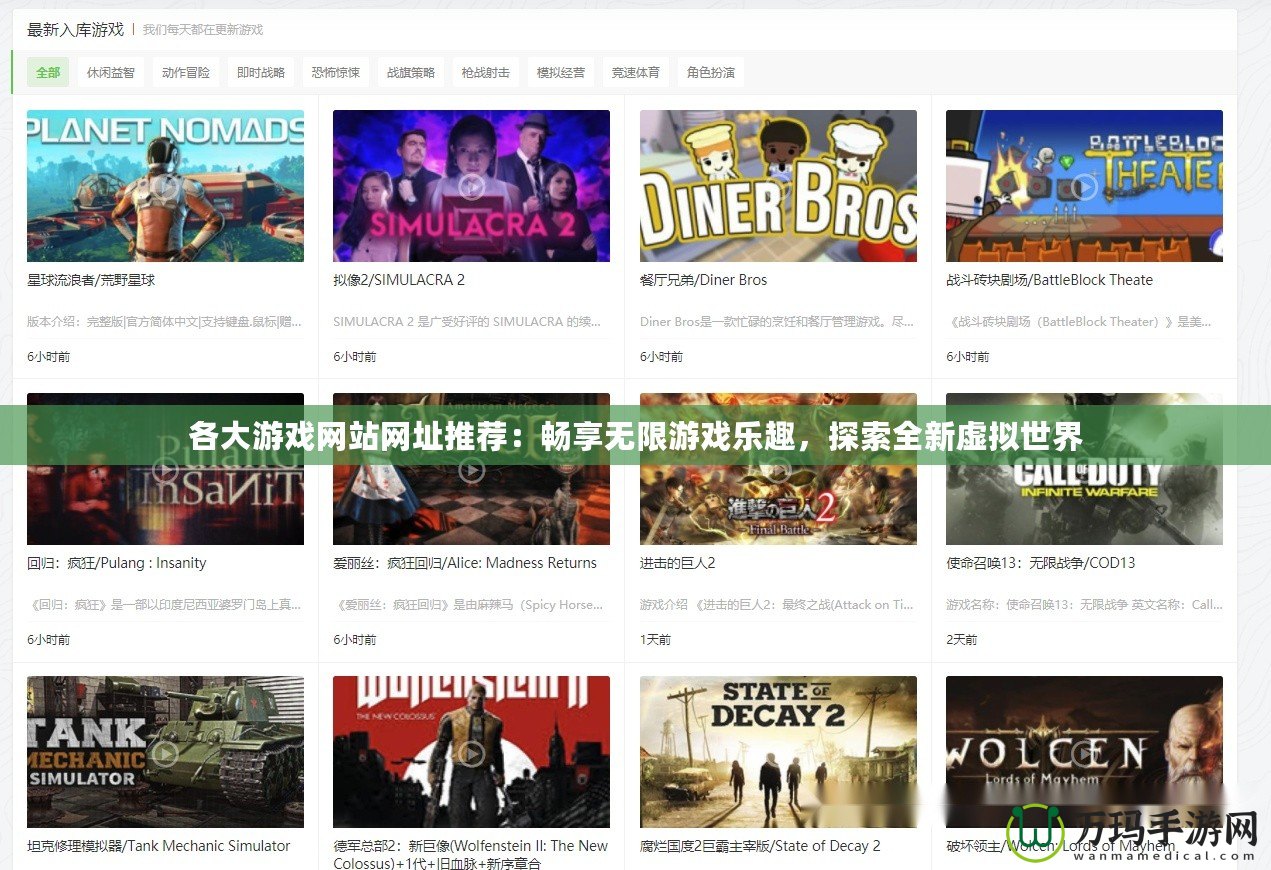
Task: Click the play icon on BattleBlock Theater thumbnail
Action: (1084, 186)
